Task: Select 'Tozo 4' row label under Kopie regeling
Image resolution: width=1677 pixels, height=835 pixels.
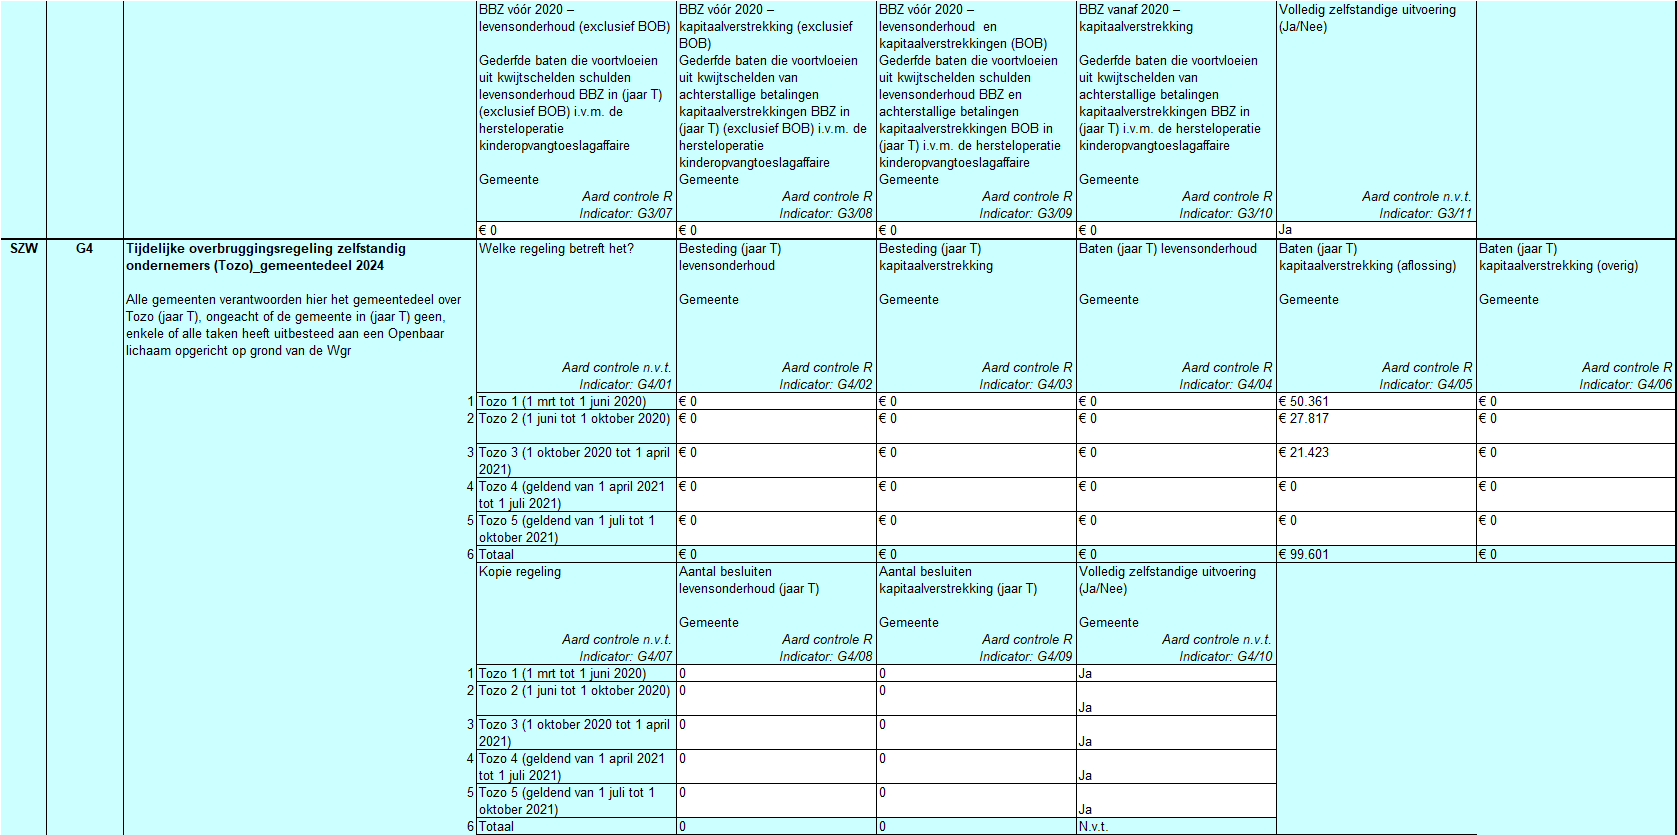Action: coord(576,766)
